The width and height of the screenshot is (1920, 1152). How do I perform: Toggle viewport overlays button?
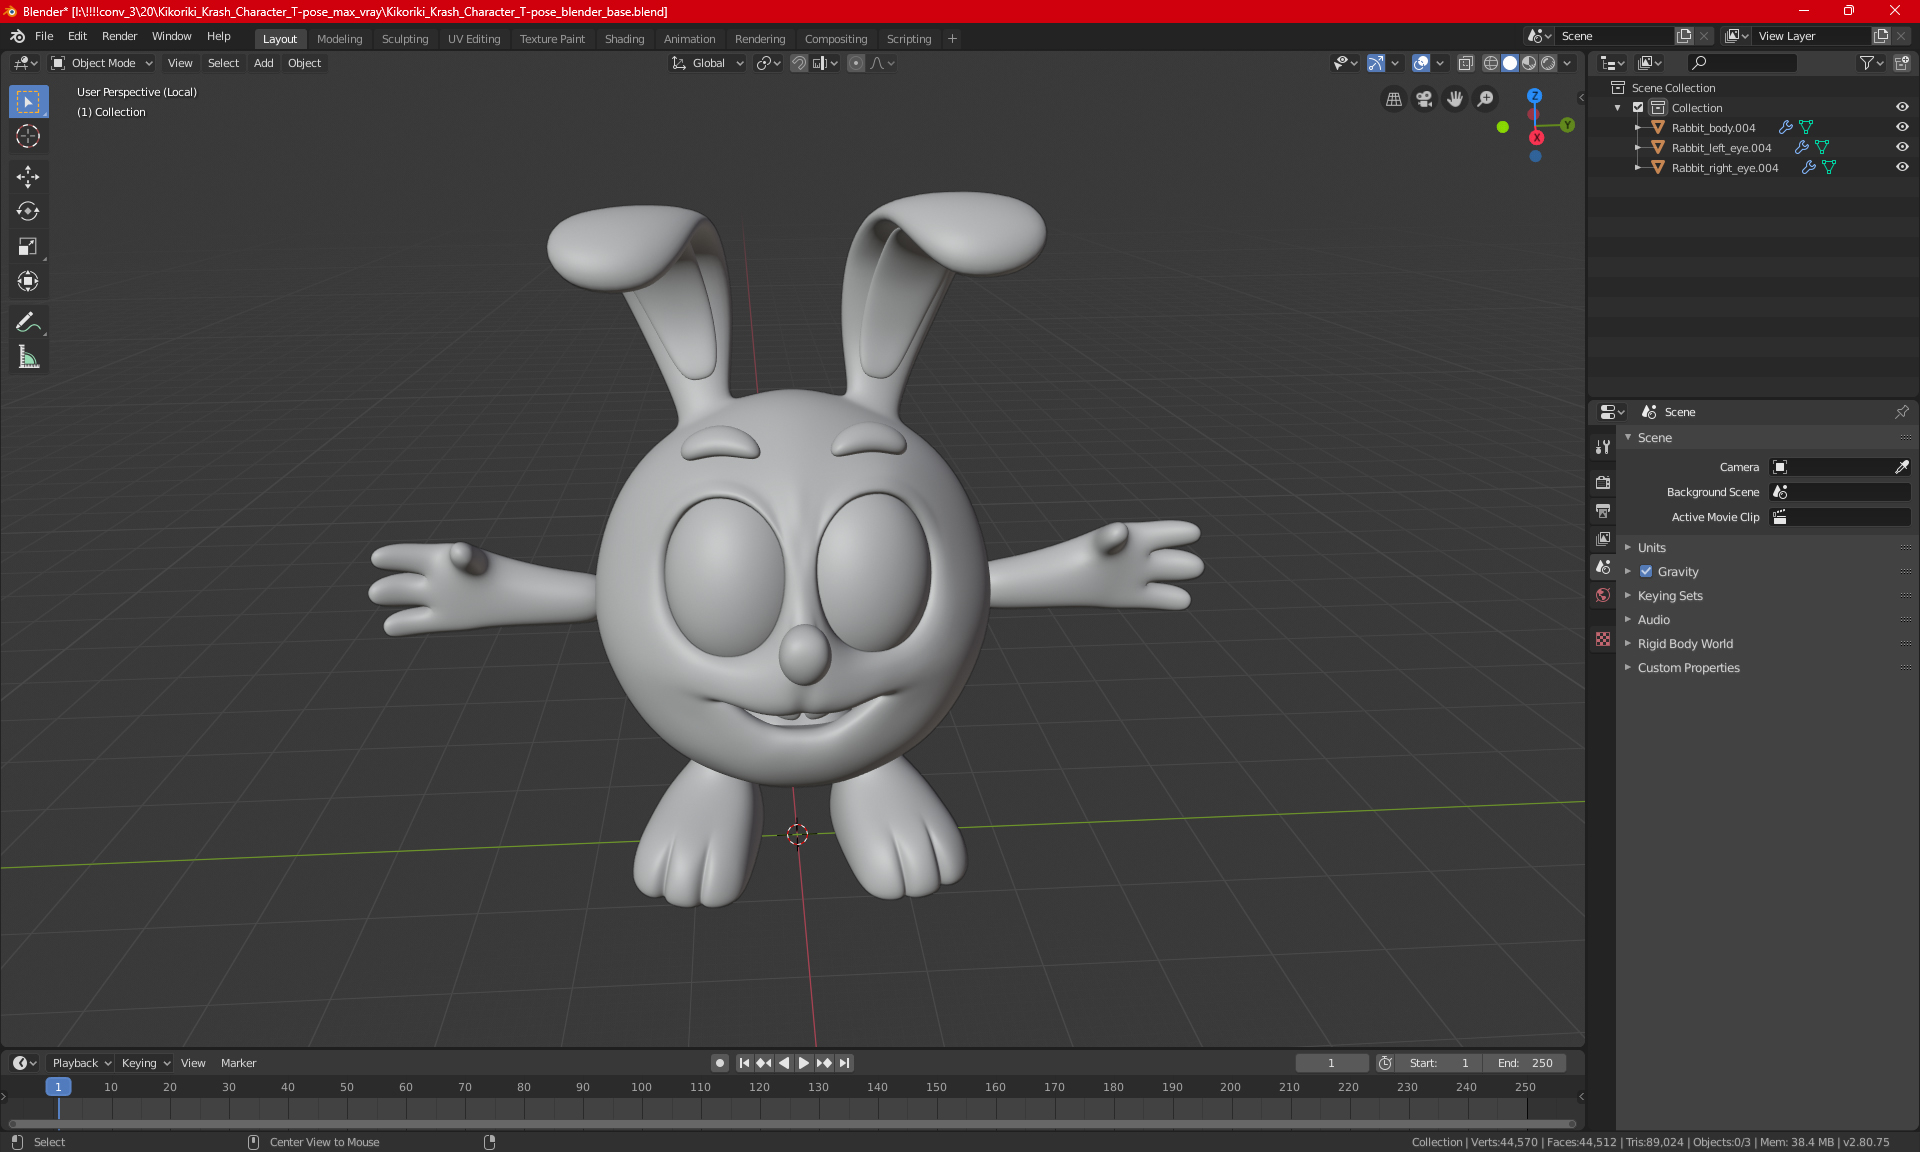1421,63
